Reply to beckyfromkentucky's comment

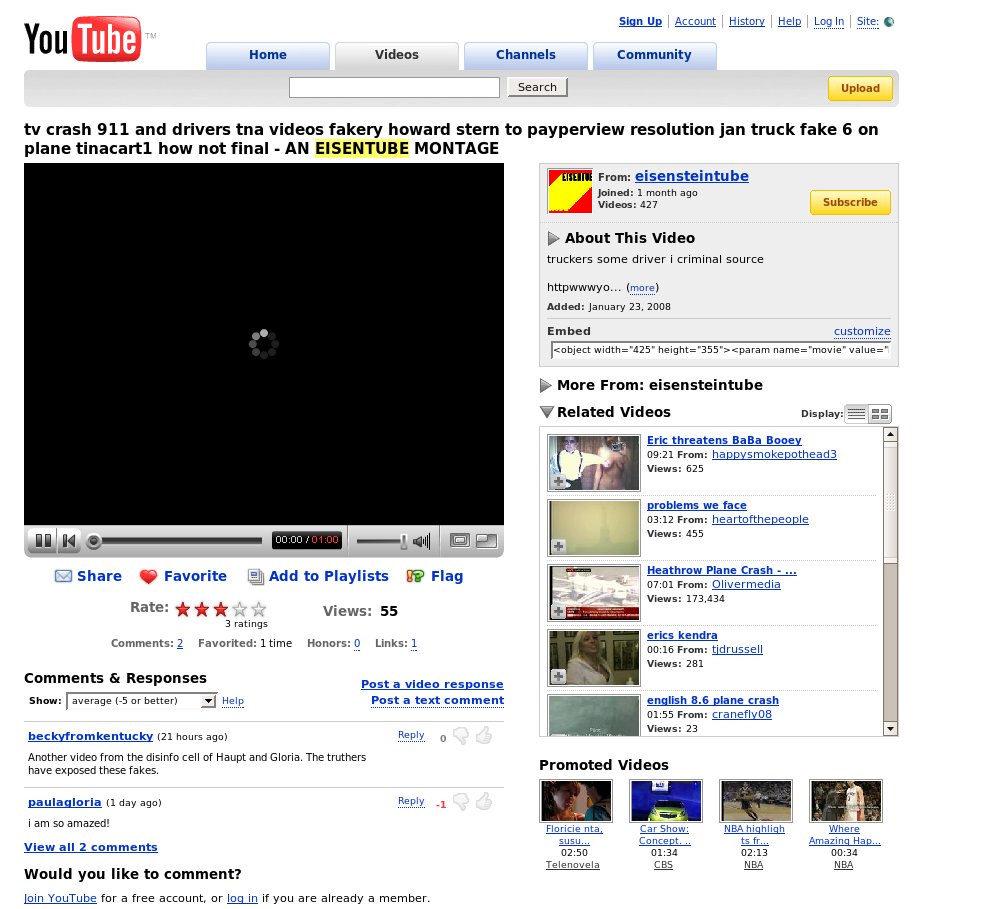[x=411, y=735]
